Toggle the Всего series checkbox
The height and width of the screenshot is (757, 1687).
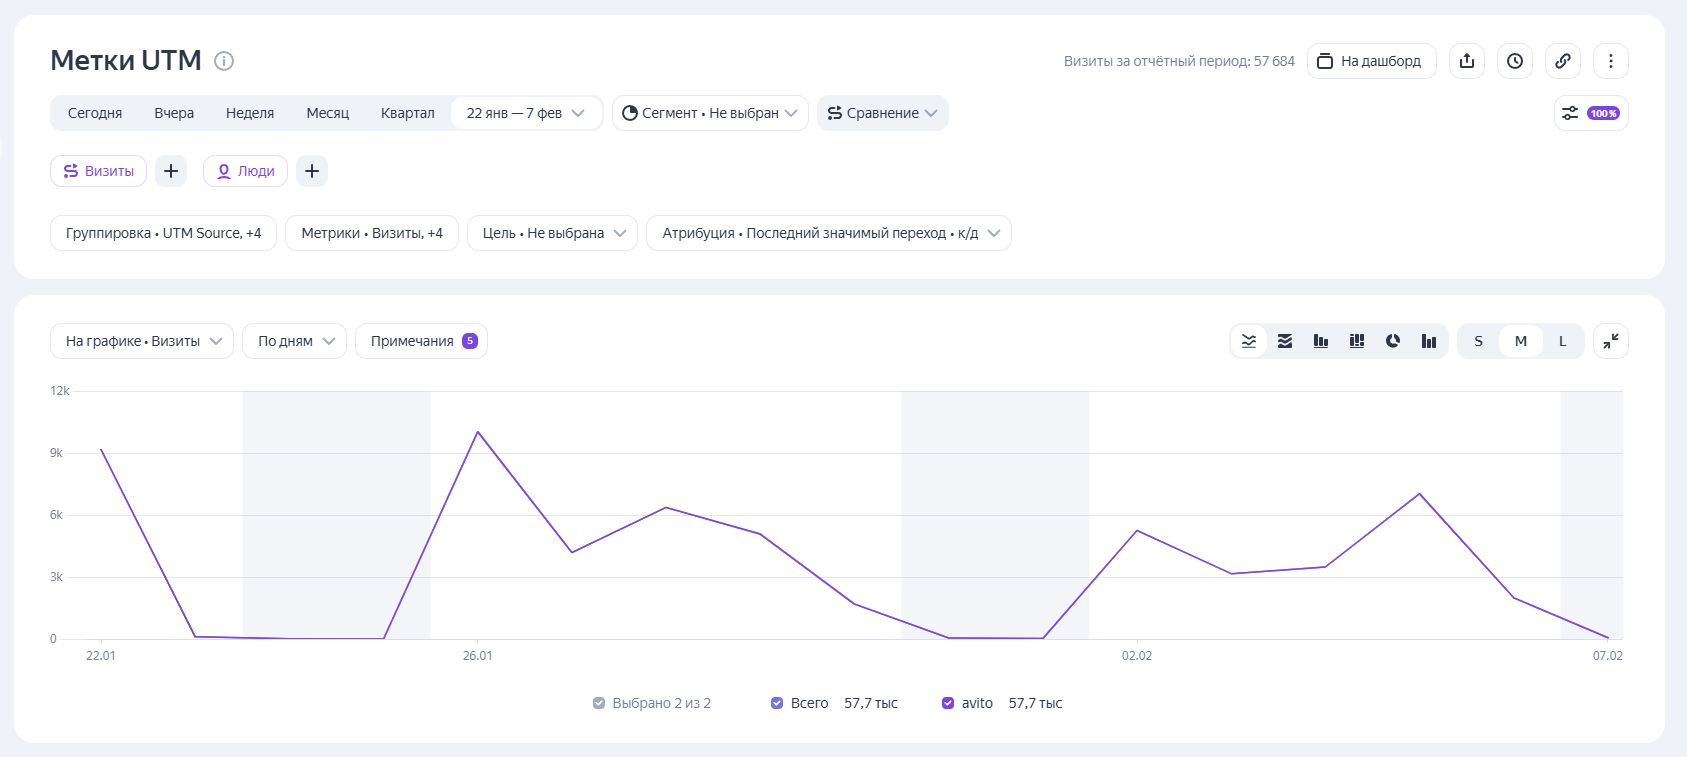coord(777,703)
